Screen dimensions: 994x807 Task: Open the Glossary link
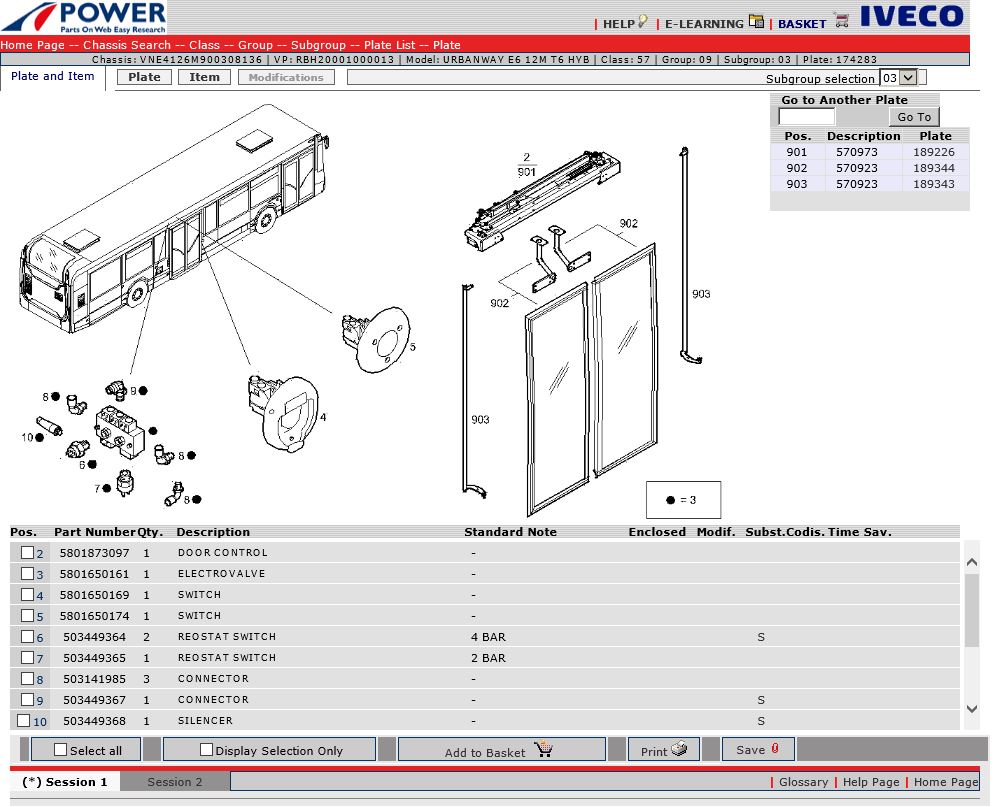coord(803,782)
